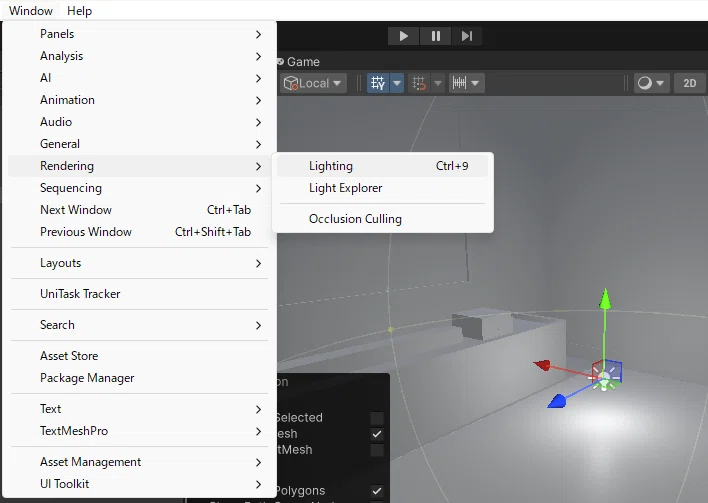Image resolution: width=708 pixels, height=503 pixels.
Task: Click the Step frame button
Action: coord(466,36)
